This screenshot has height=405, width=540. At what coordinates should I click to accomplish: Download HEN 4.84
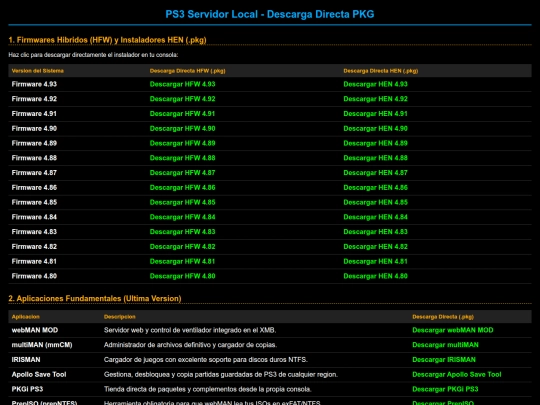click(375, 217)
